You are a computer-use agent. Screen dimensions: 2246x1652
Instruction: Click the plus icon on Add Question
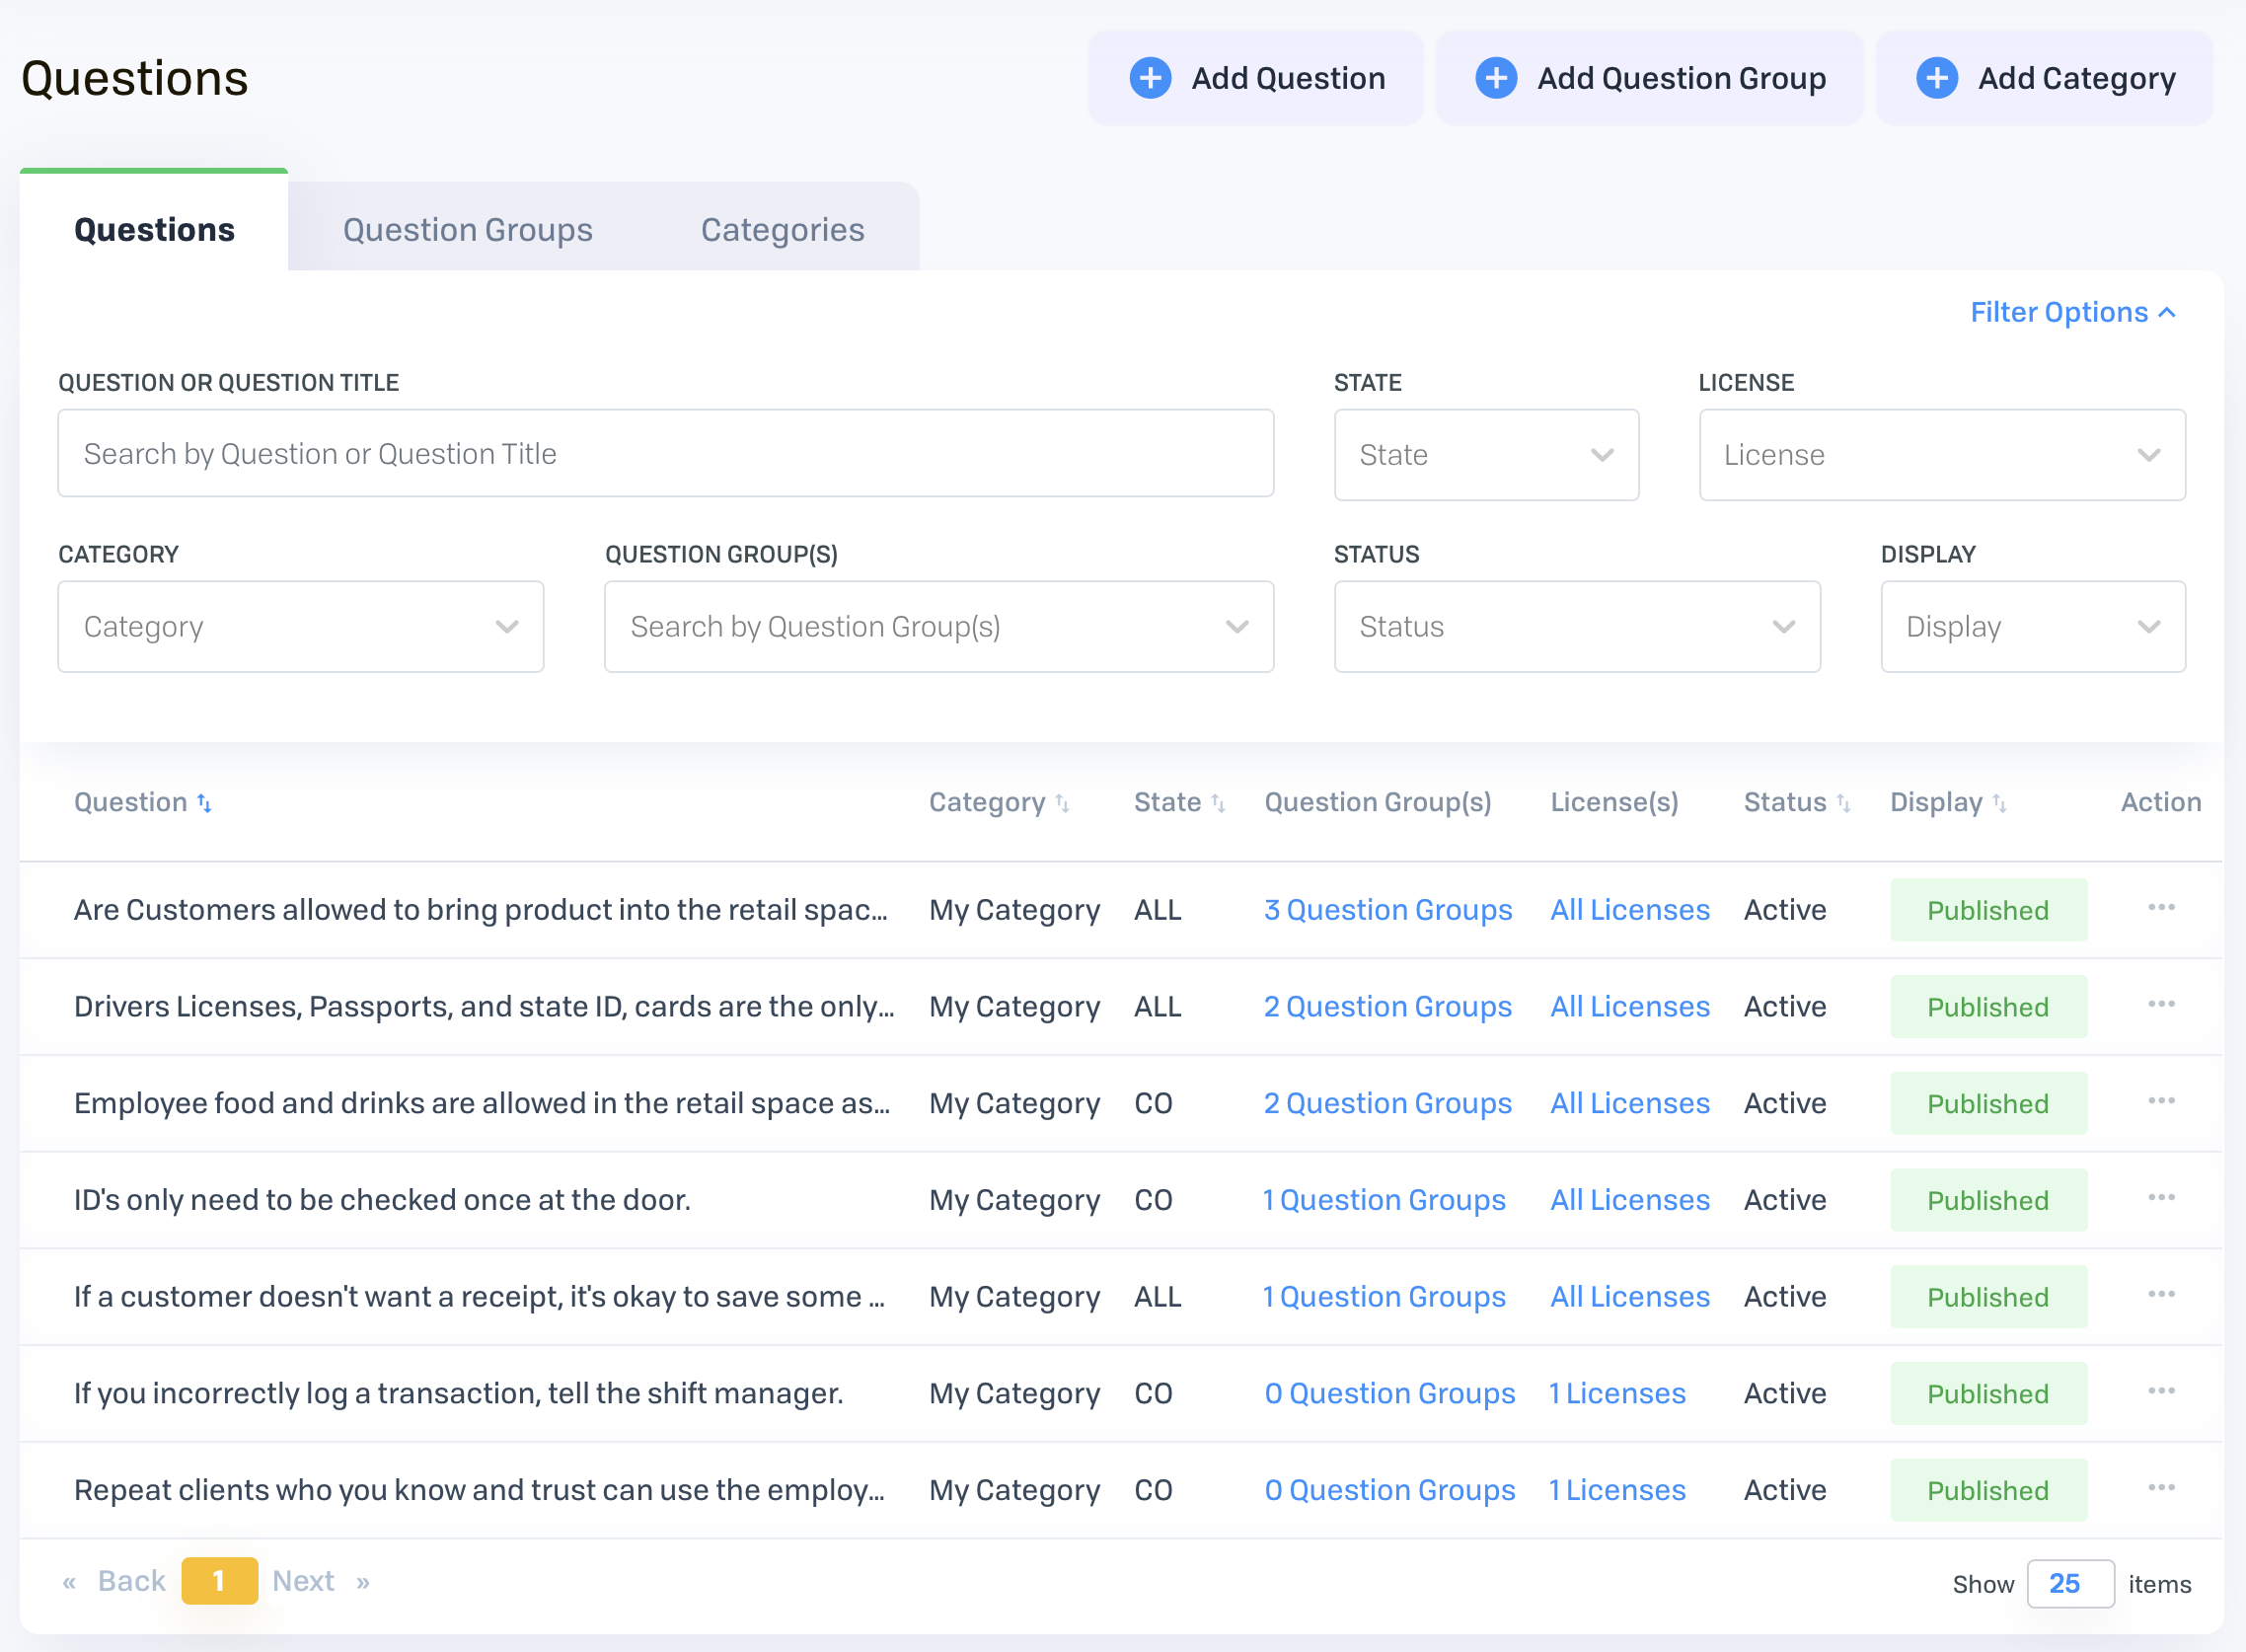tap(1150, 78)
